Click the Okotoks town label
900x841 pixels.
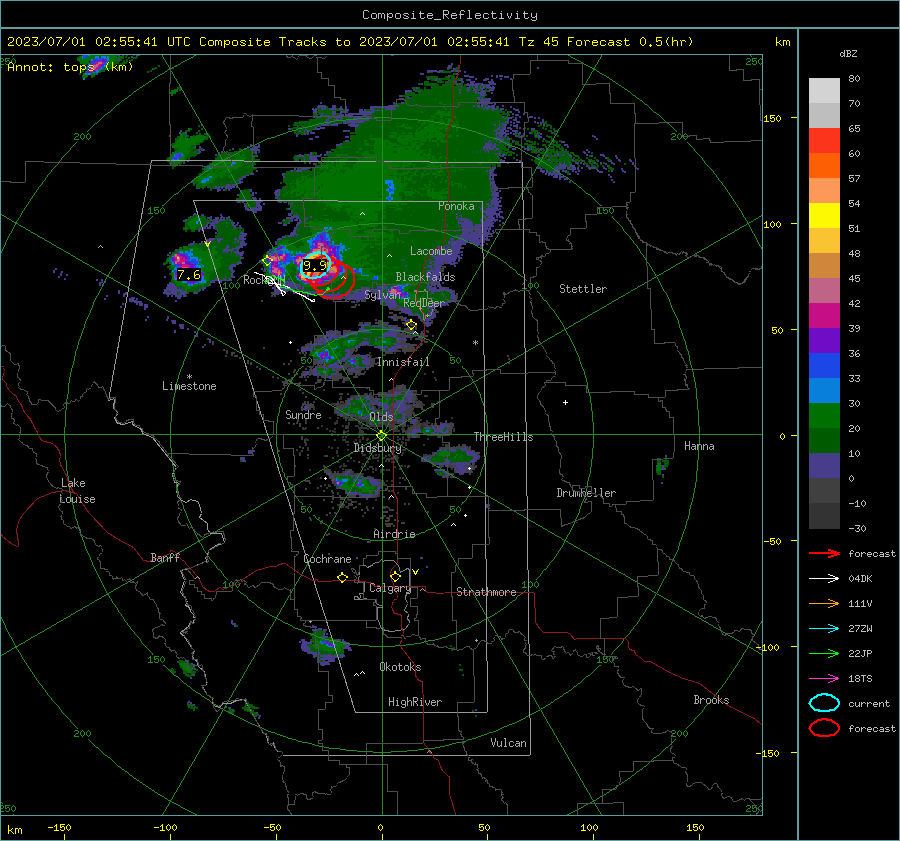click(x=400, y=667)
